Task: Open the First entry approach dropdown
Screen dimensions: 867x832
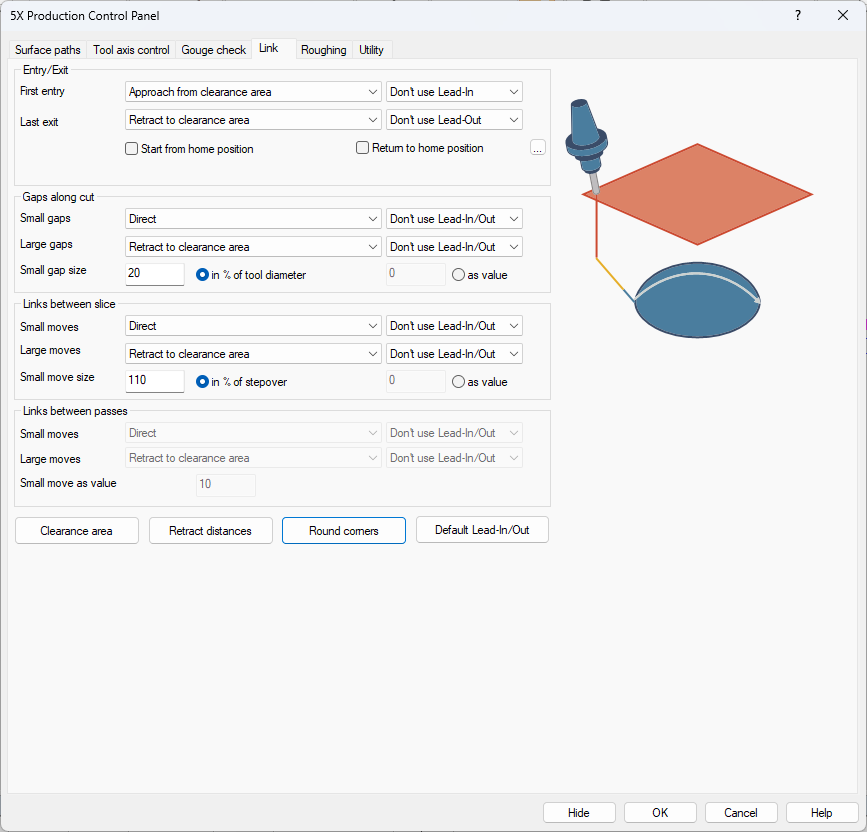Action: [254, 92]
